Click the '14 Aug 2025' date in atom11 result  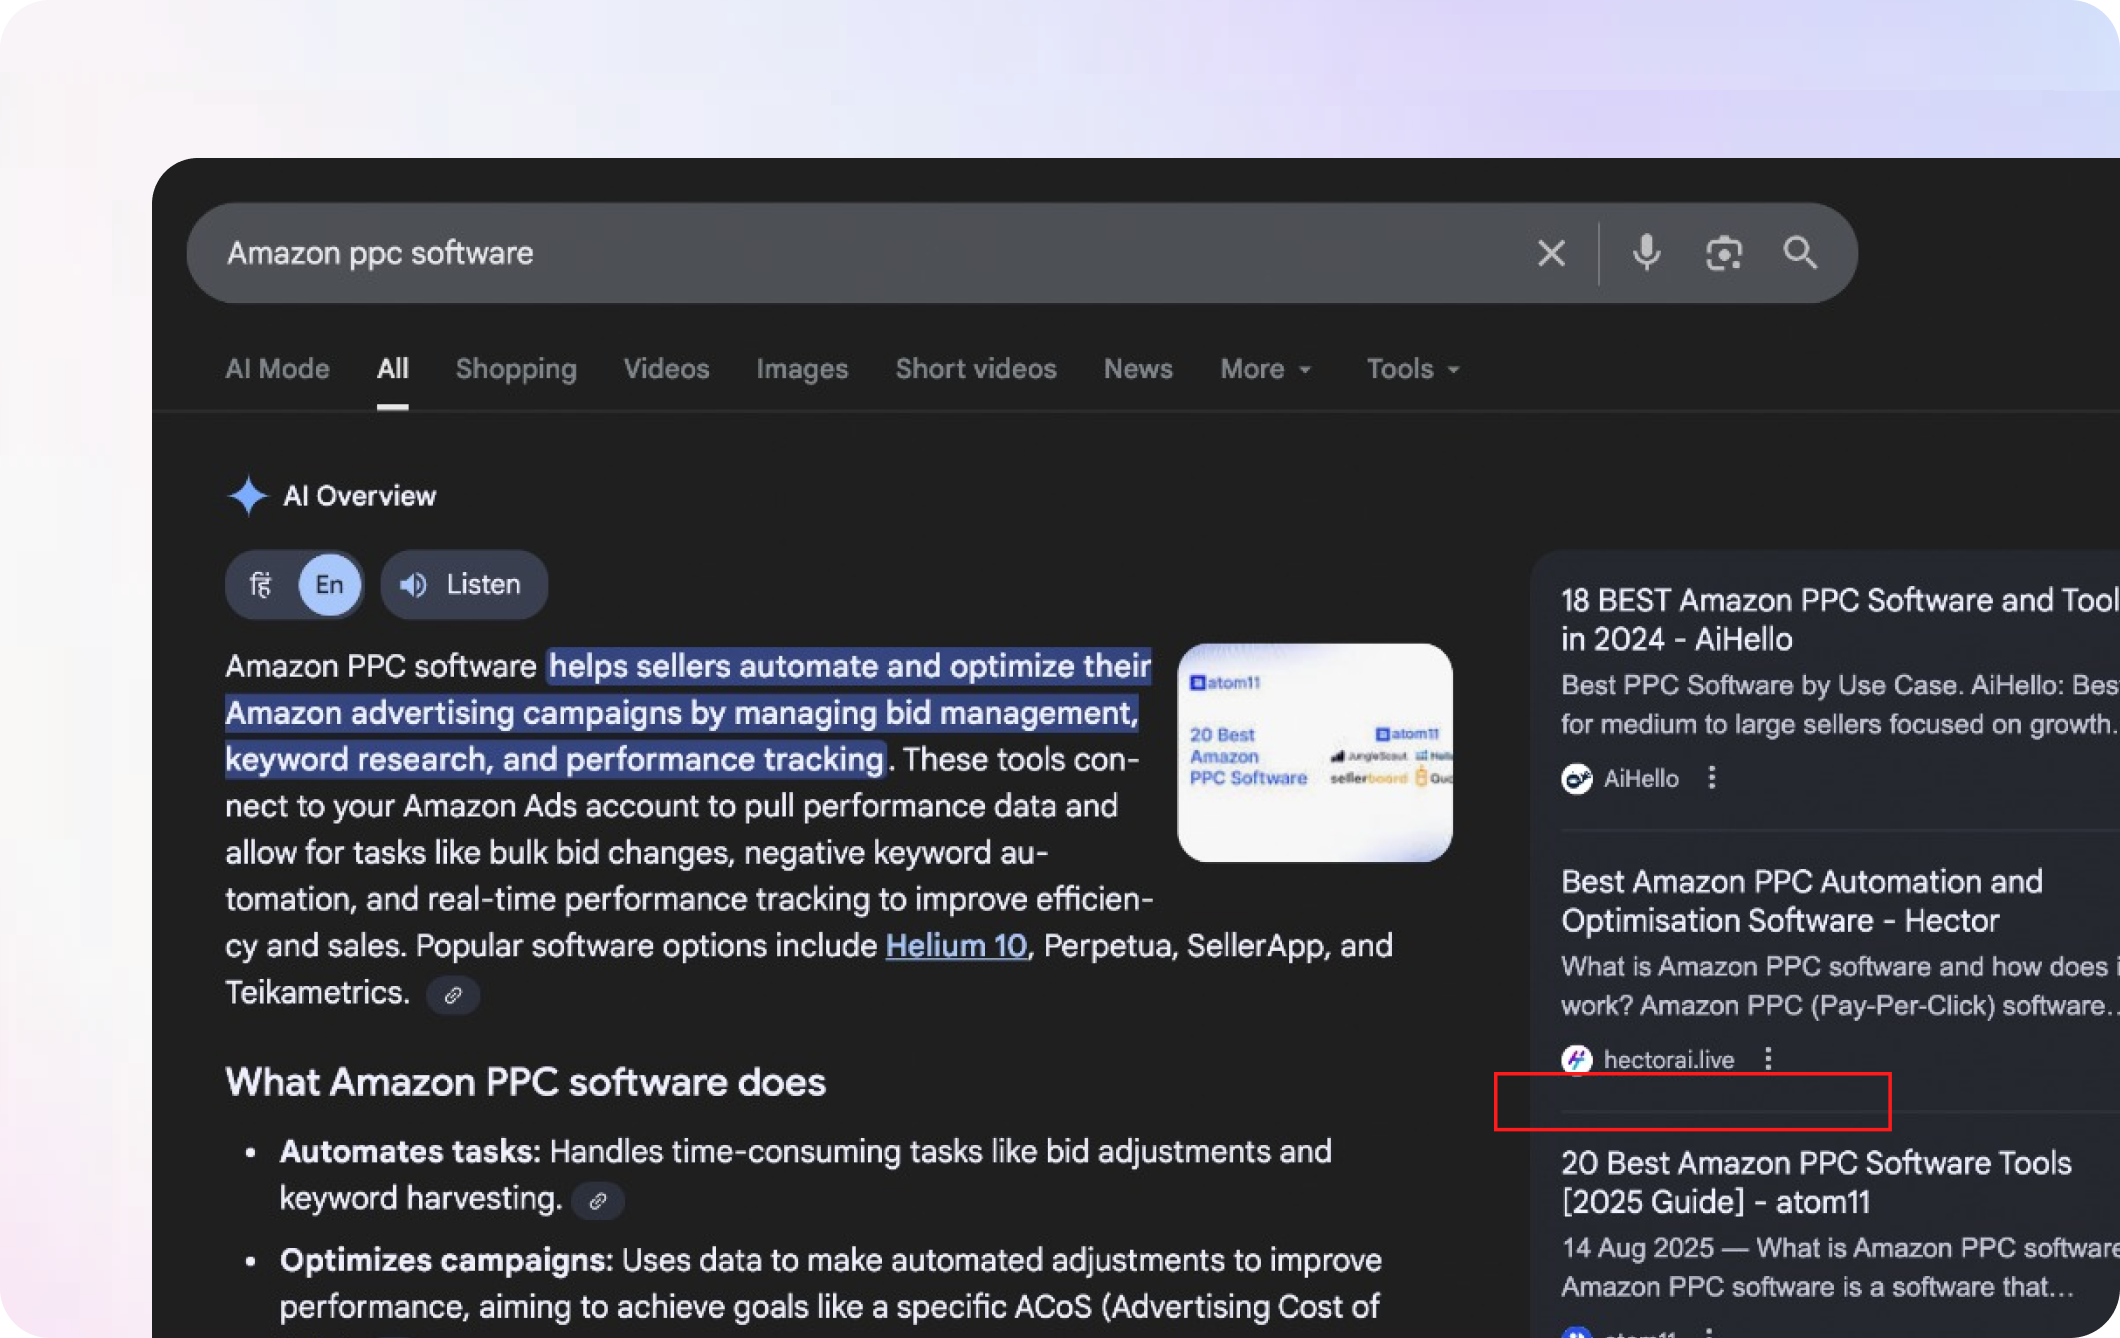coord(1638,1248)
